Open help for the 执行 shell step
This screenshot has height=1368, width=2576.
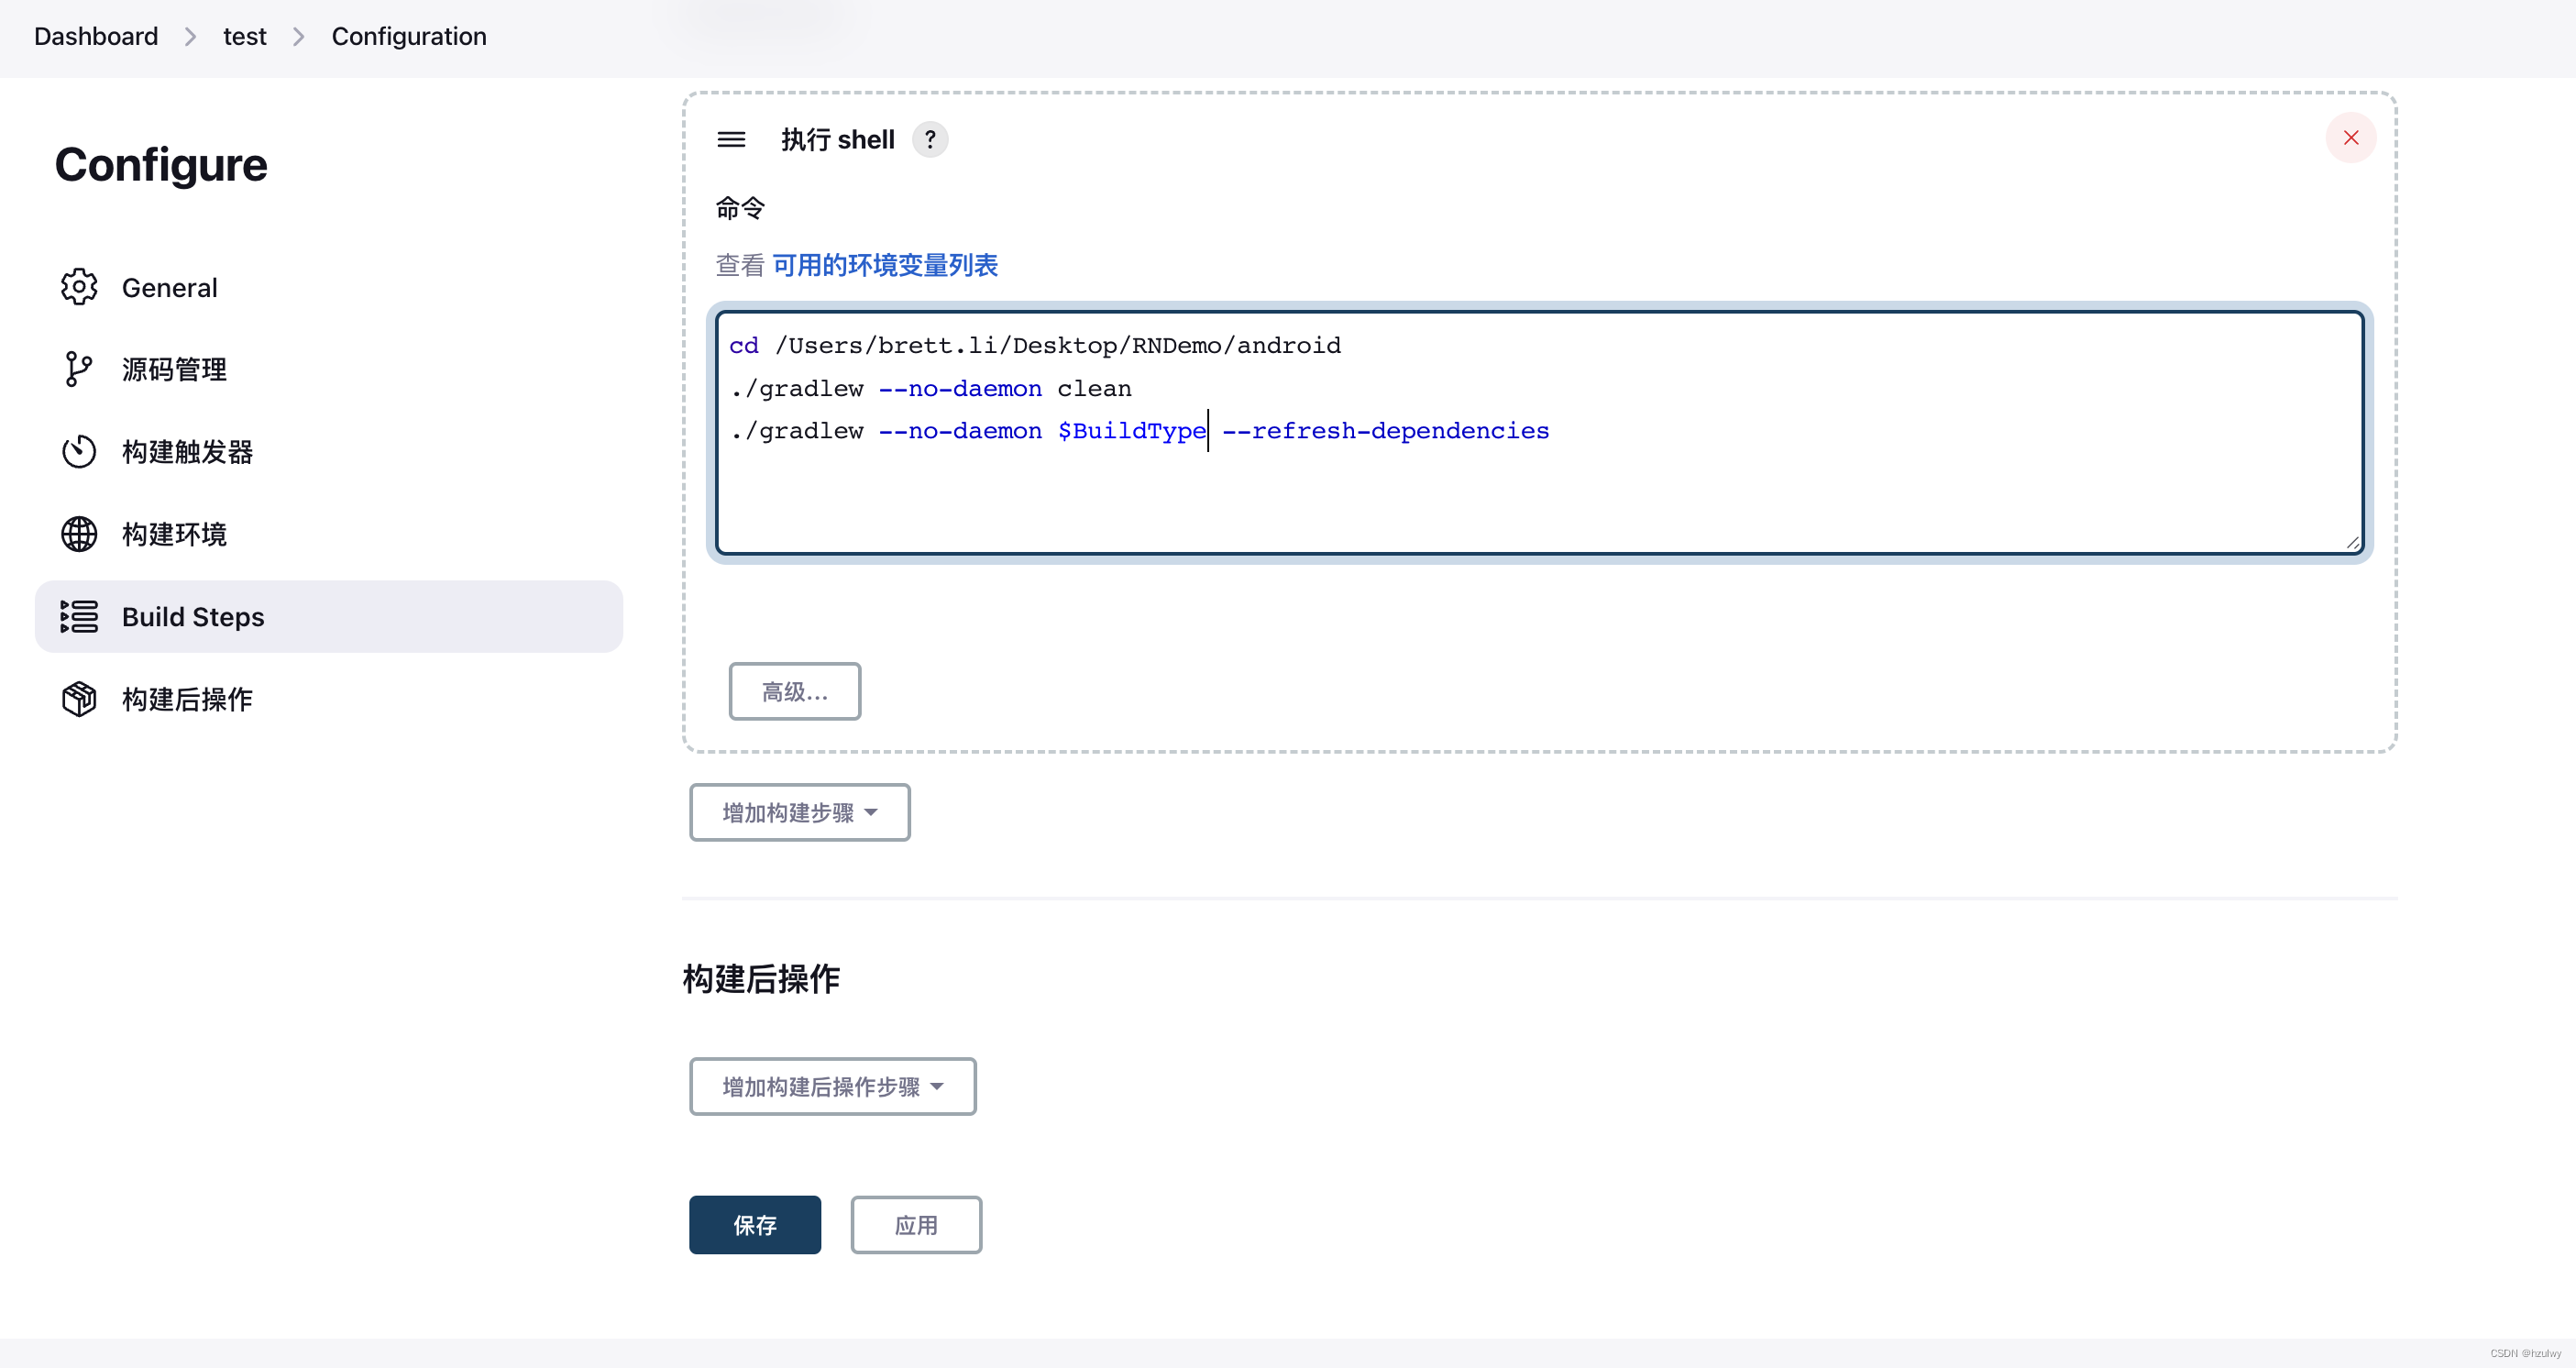pos(930,139)
